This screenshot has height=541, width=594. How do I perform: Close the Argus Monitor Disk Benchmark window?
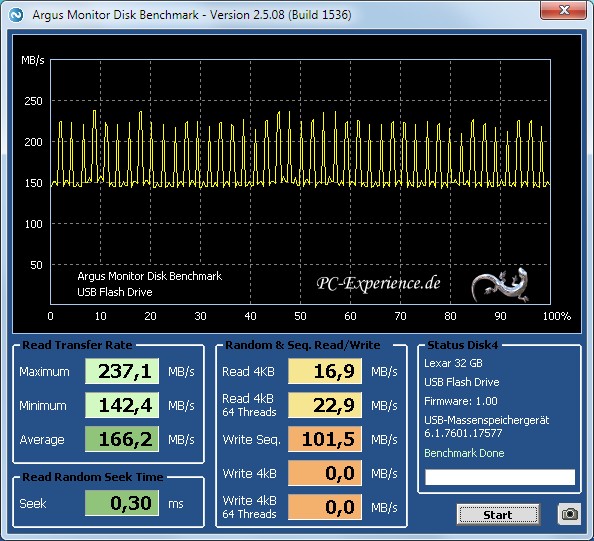click(565, 10)
